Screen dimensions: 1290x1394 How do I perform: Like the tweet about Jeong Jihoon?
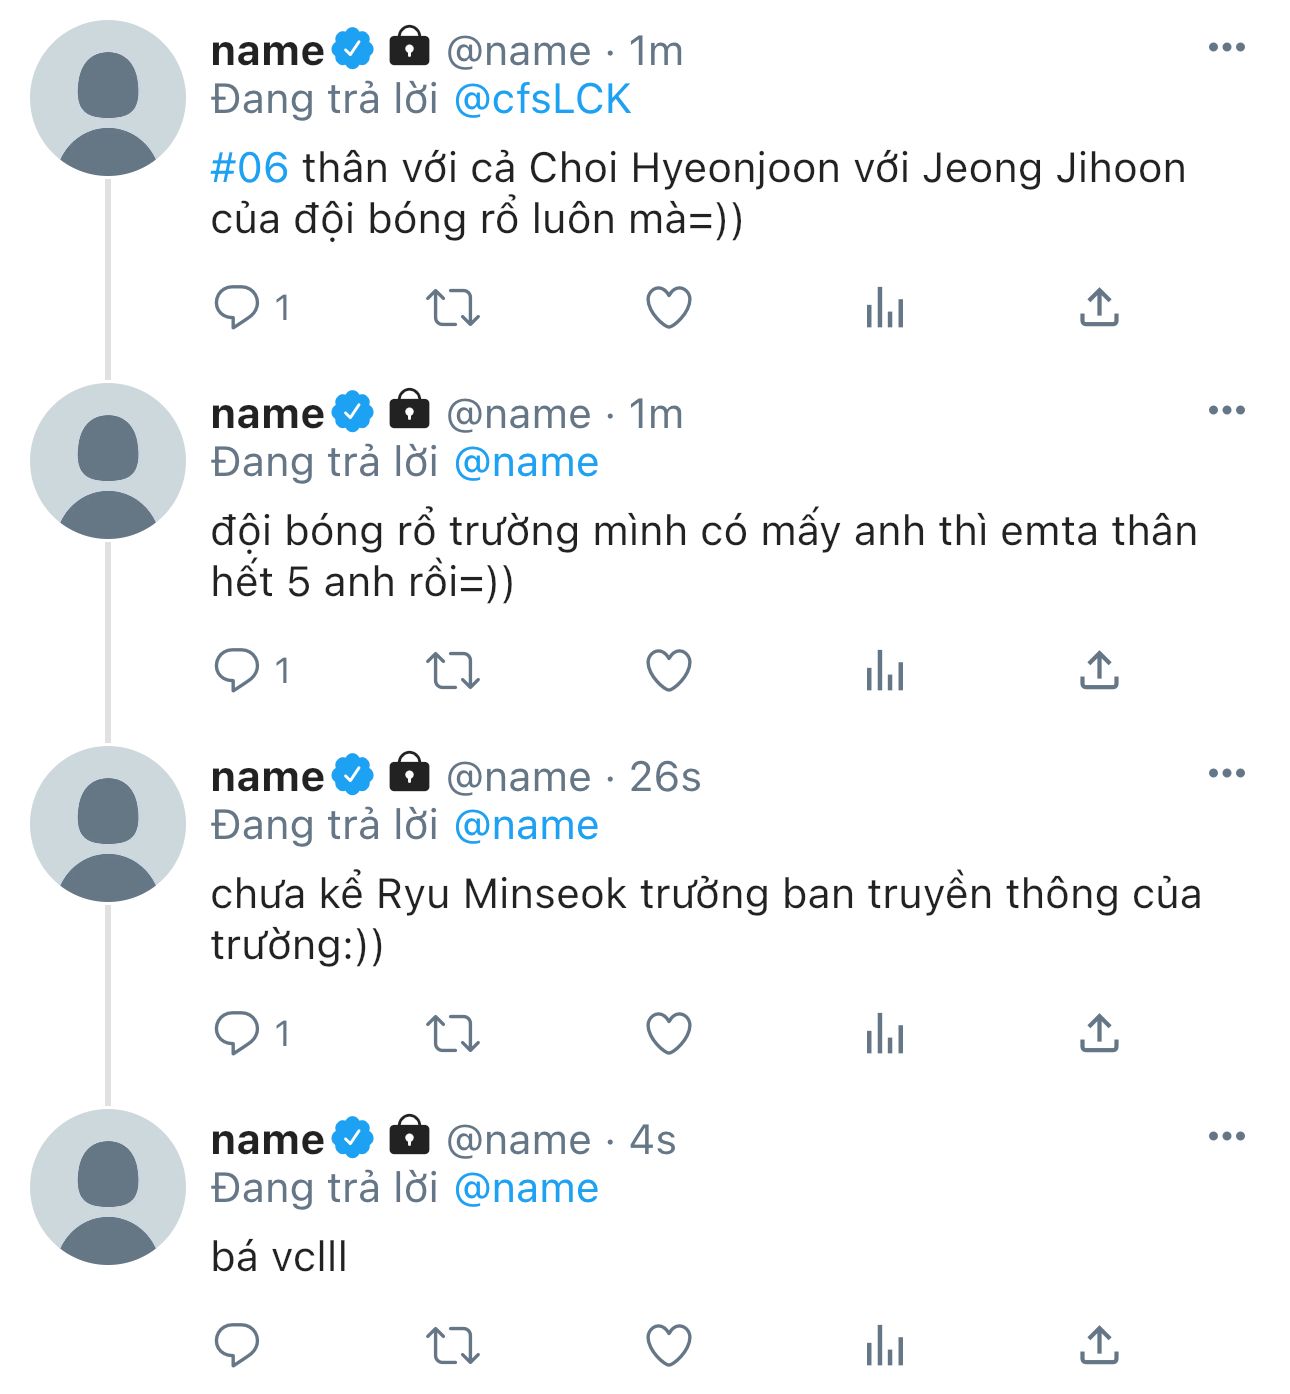[x=669, y=307]
